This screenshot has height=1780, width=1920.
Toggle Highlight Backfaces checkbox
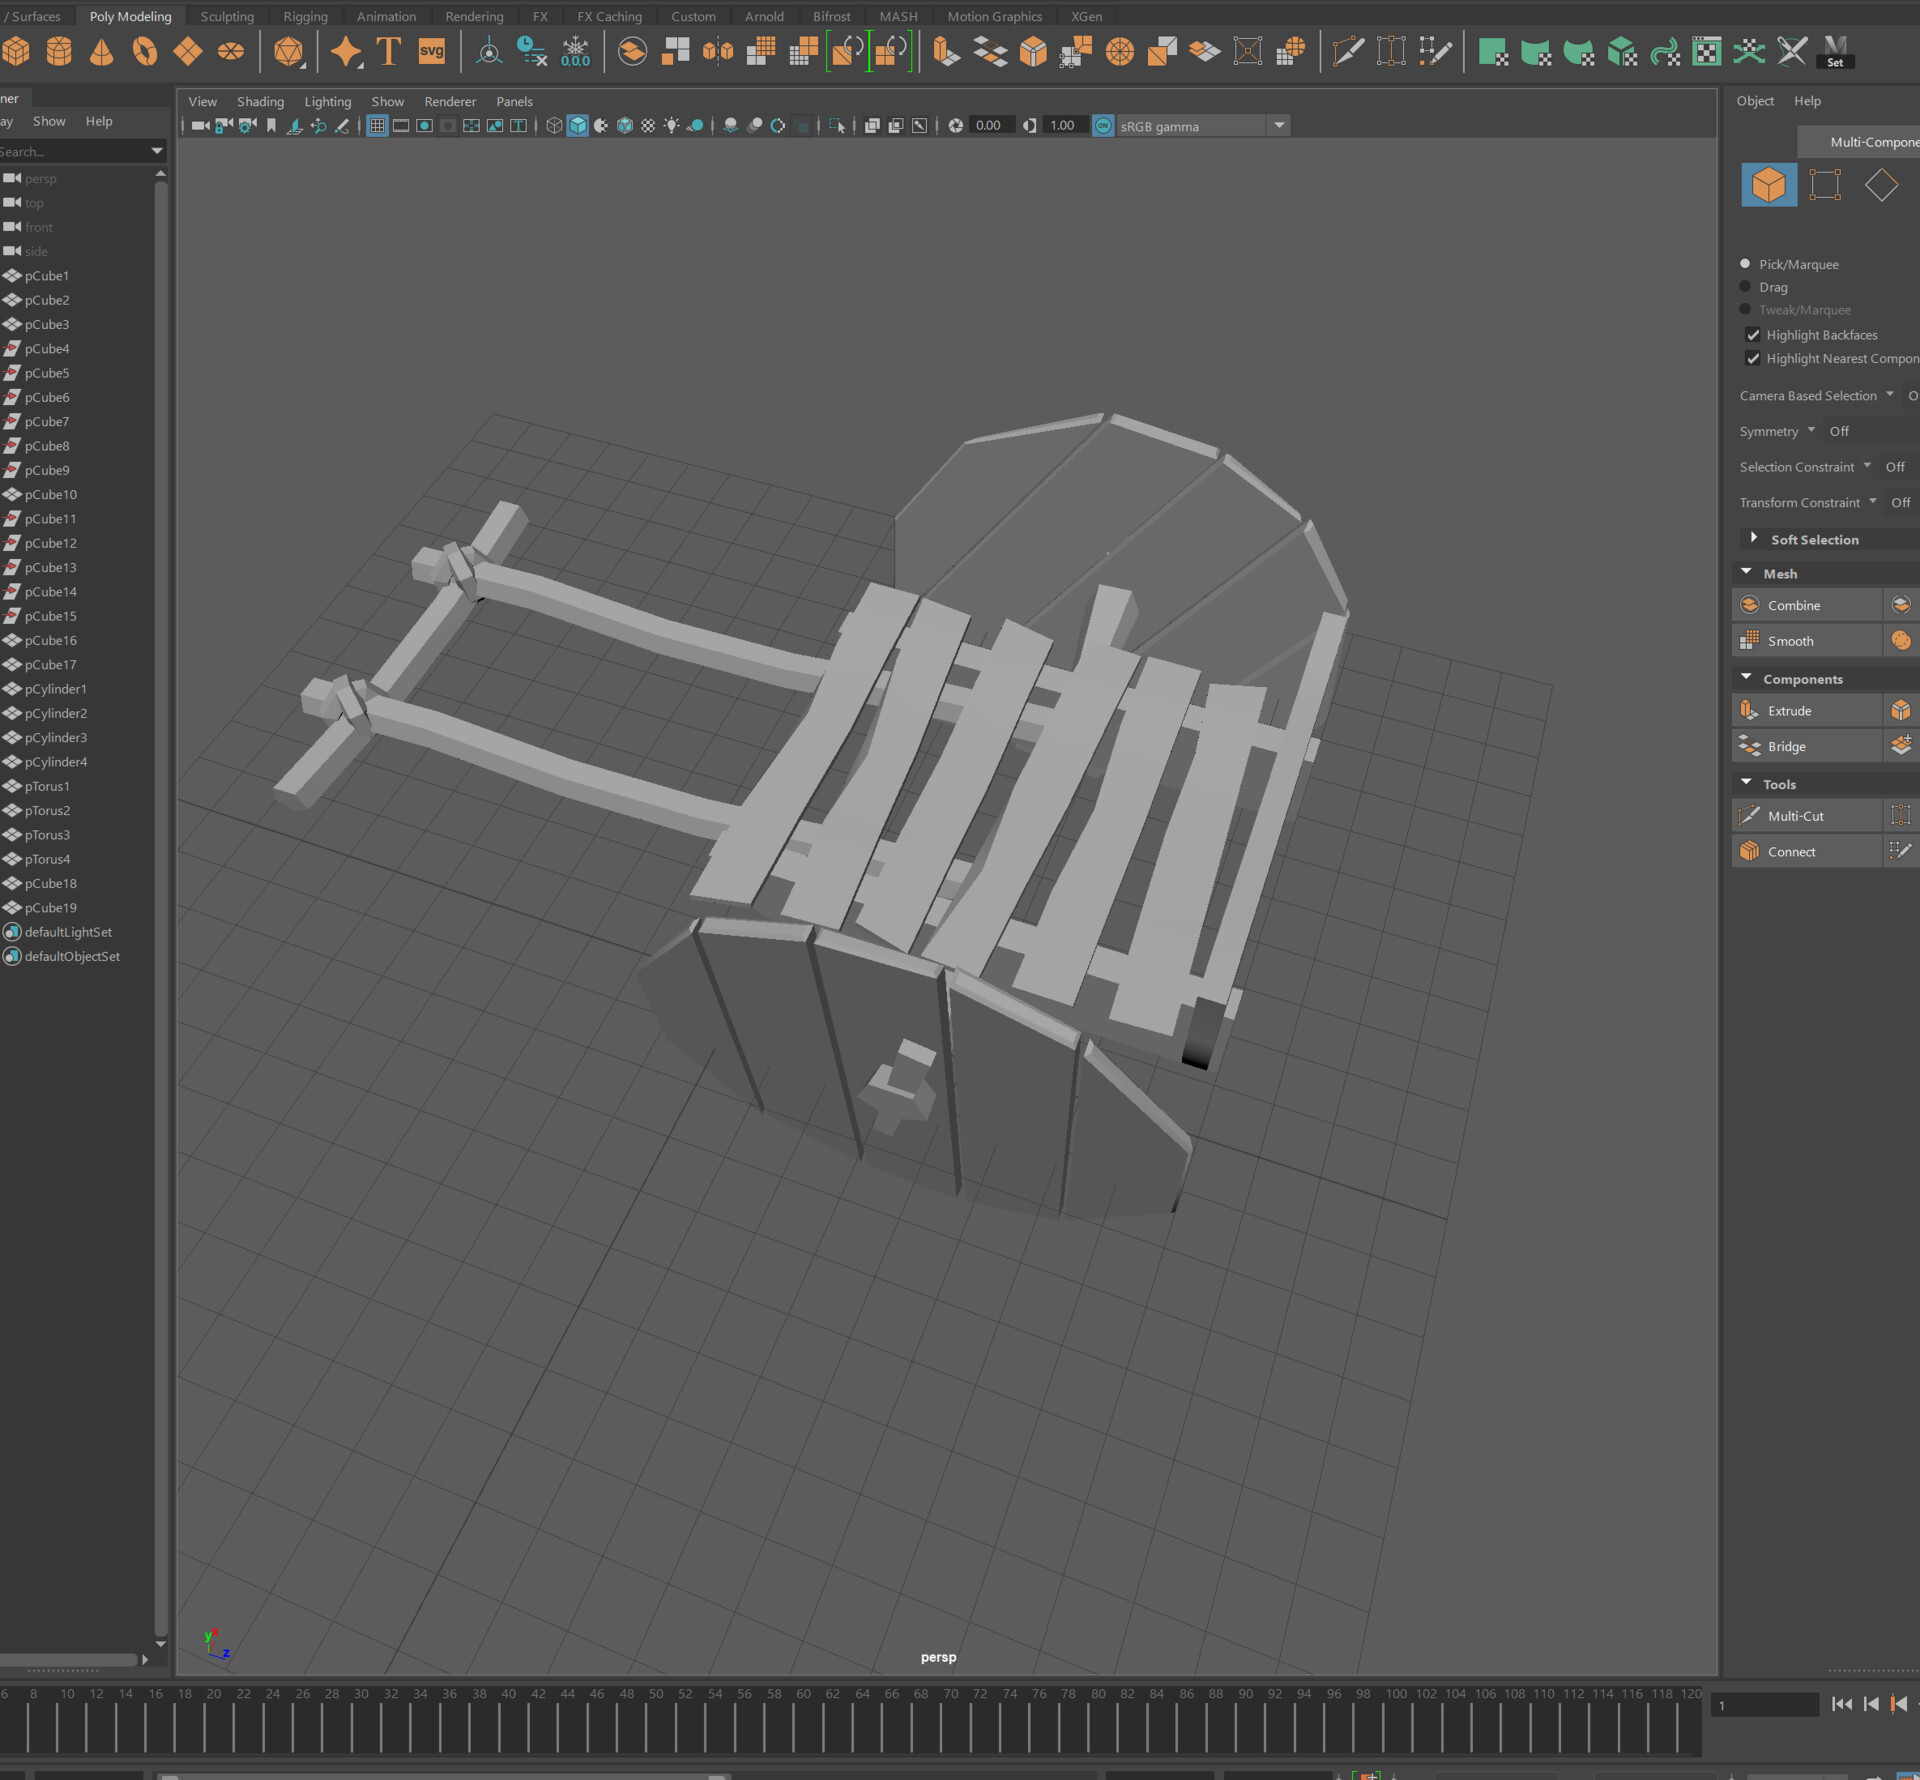coord(1753,334)
